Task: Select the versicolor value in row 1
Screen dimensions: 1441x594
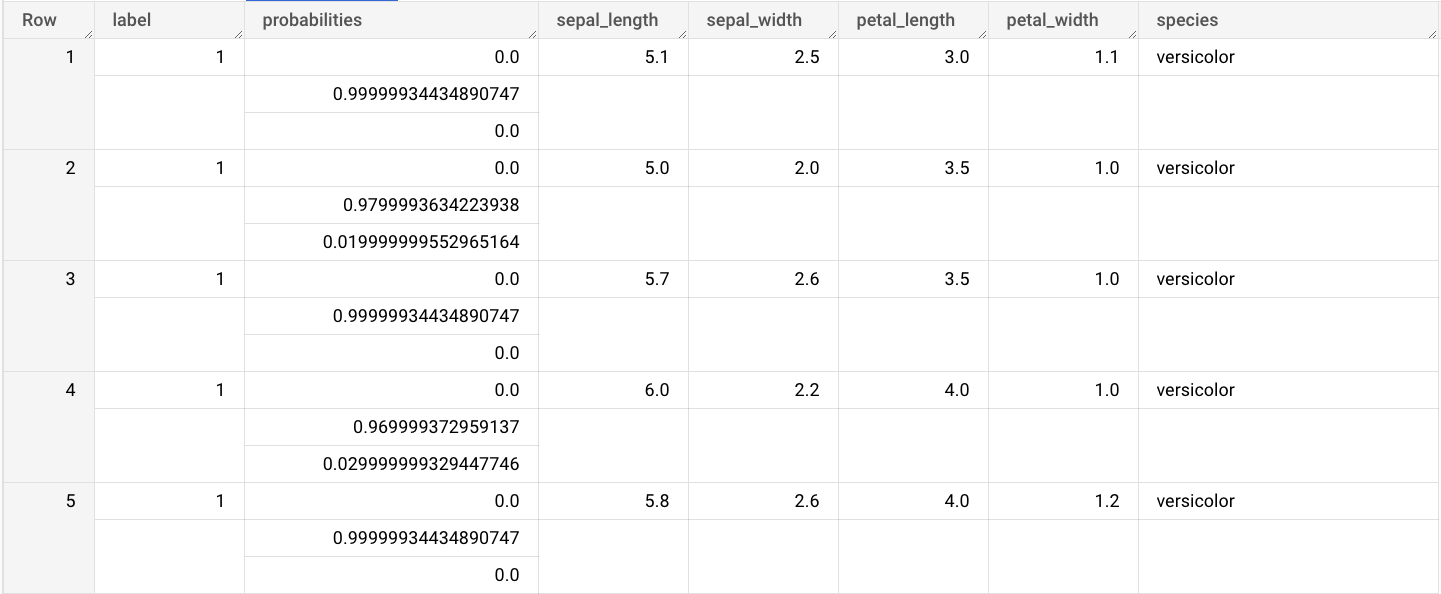Action: tap(1195, 57)
